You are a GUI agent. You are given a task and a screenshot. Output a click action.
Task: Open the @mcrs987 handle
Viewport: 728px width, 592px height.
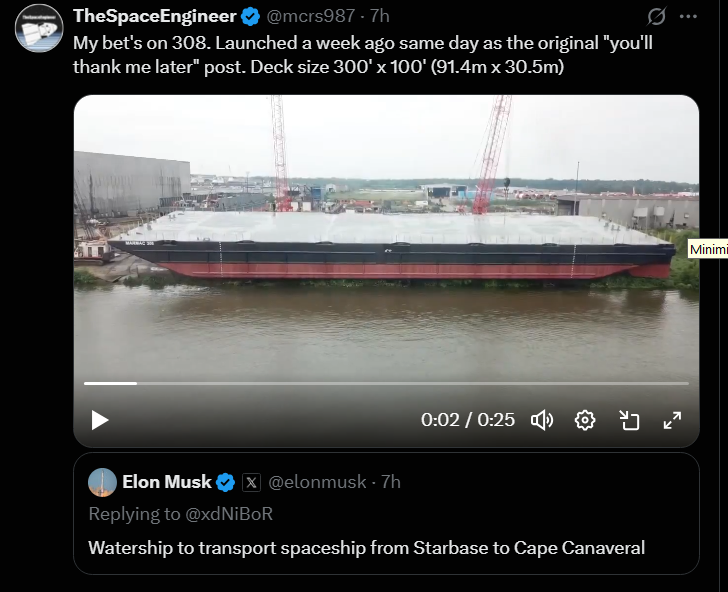[x=309, y=17]
